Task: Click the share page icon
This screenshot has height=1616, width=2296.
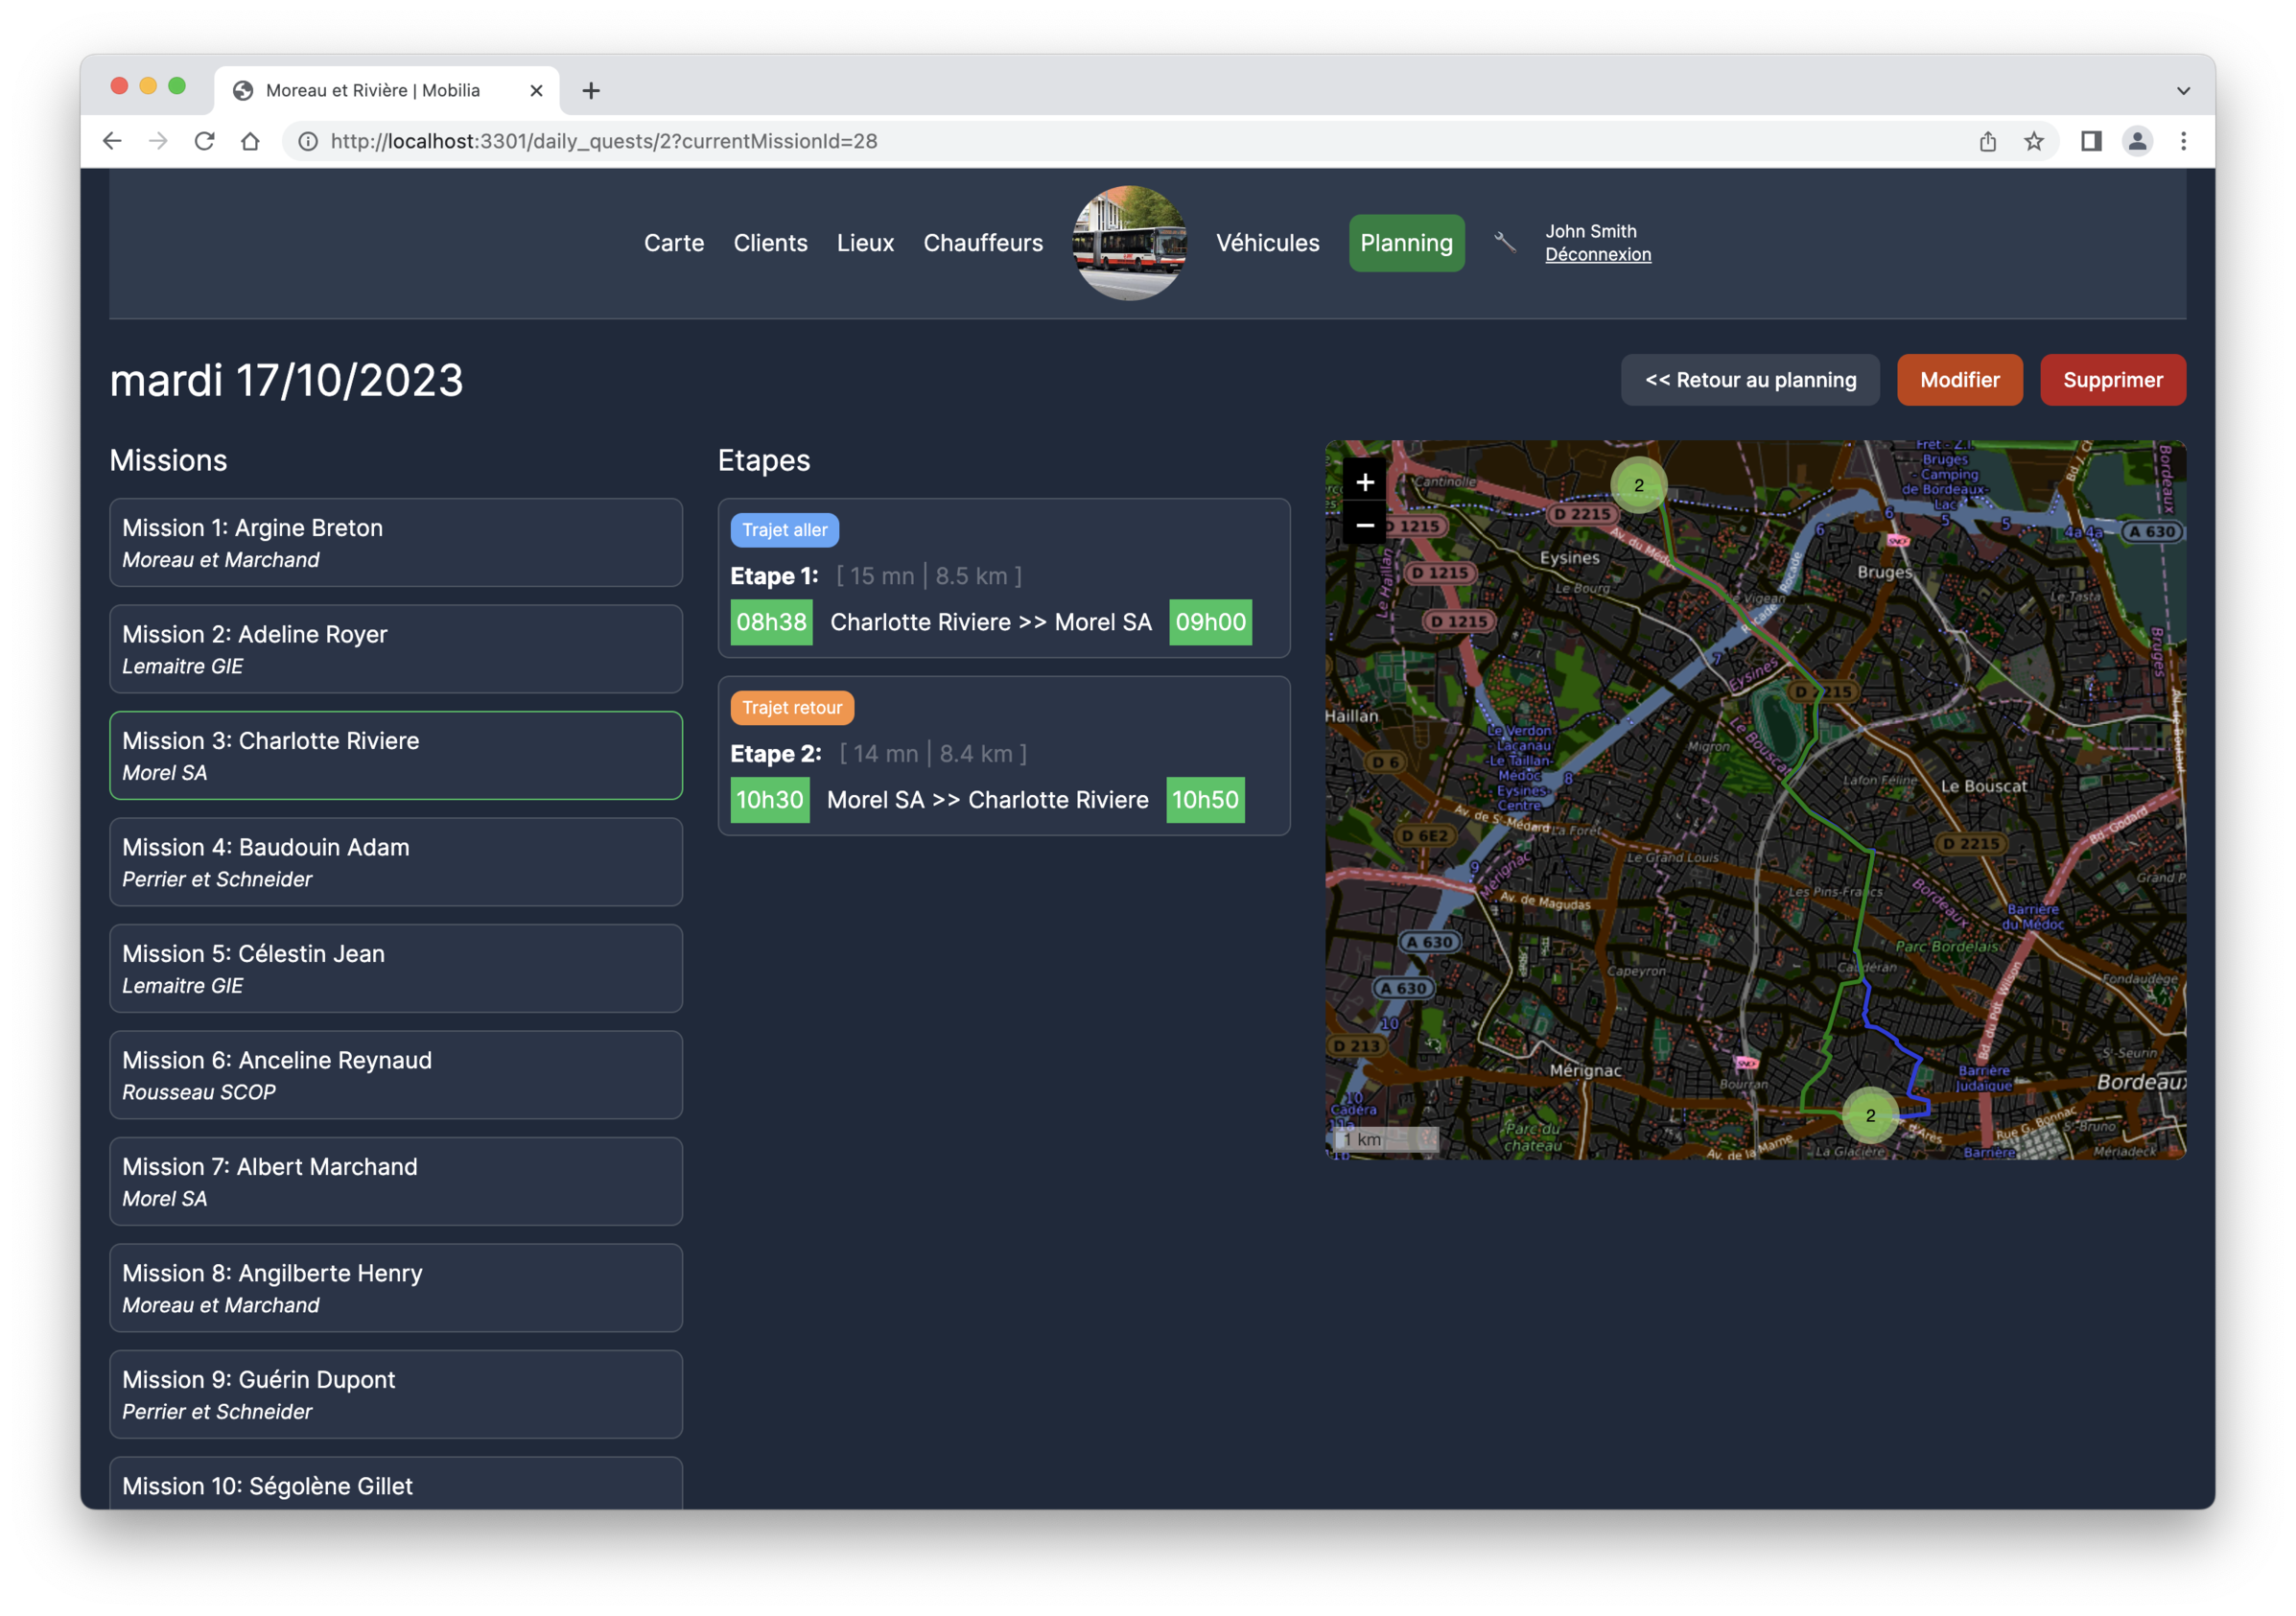Action: (x=1987, y=141)
